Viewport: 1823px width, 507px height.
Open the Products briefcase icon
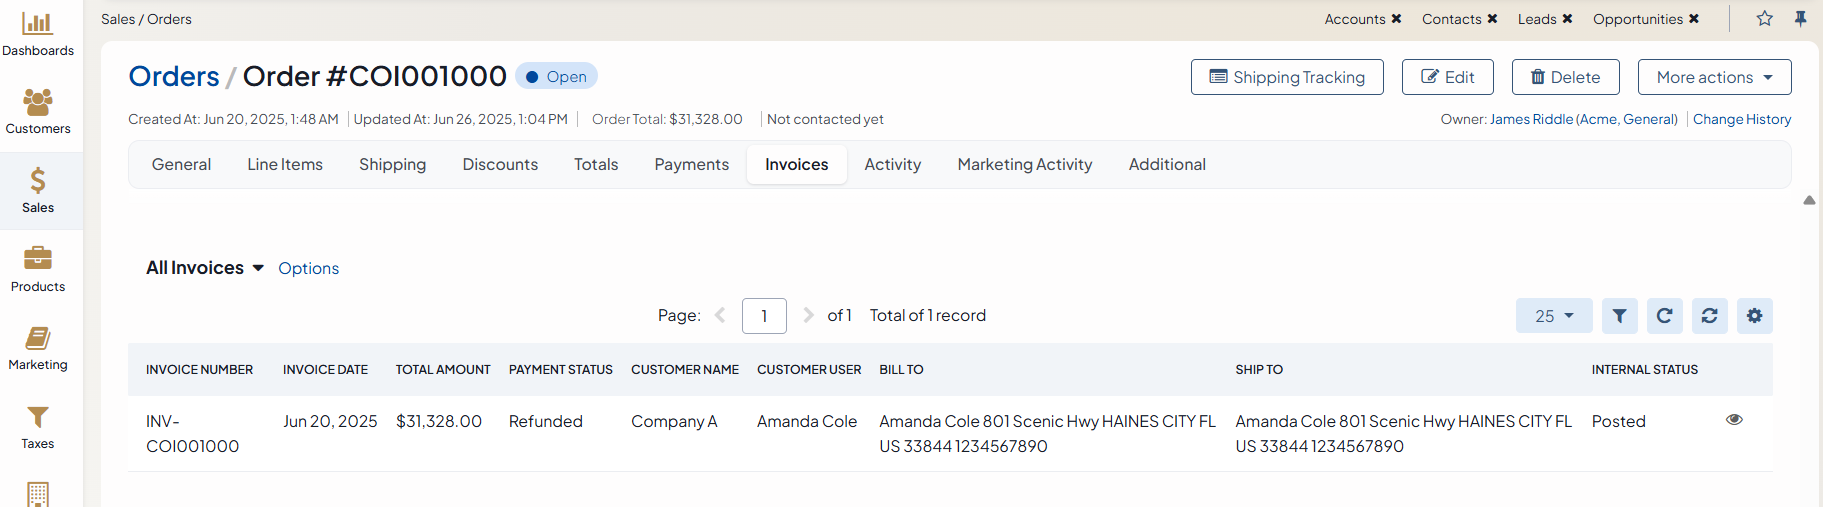(x=38, y=258)
